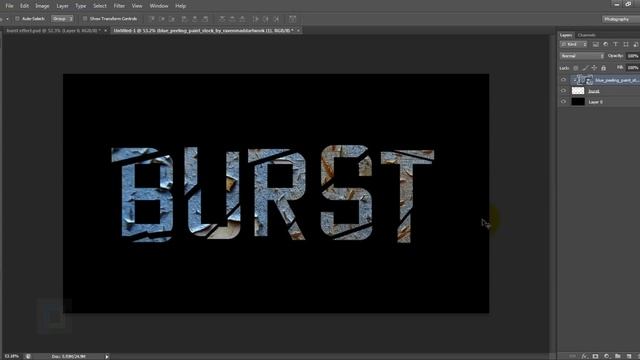
Task: Switch to the burst effect.psd document tab
Action: 53,31
